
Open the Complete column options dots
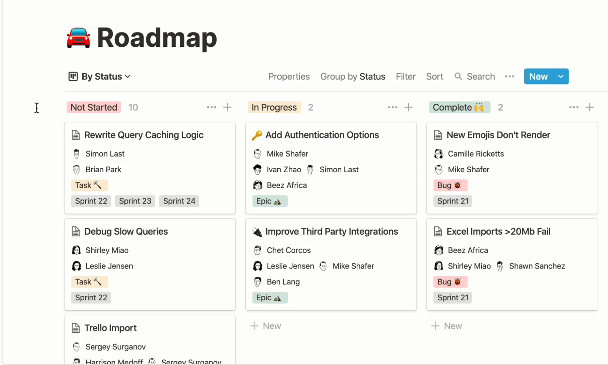(573, 107)
